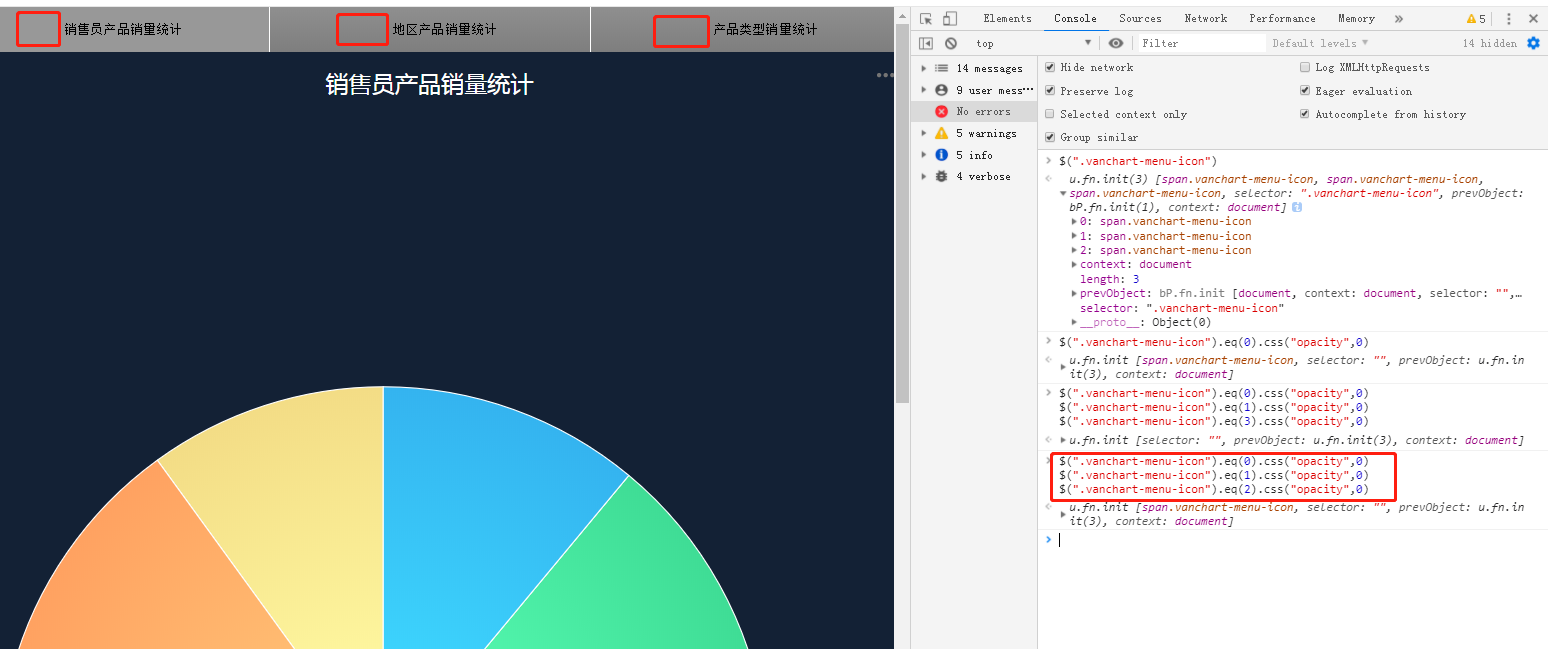Screen dimensions: 1548x649
Task: Expand the 4 verbose group arrow
Action: tap(924, 176)
